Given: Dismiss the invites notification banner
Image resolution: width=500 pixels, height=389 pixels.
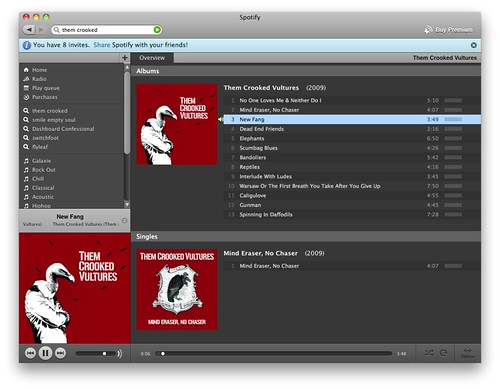Looking at the screenshot, I should [x=473, y=45].
